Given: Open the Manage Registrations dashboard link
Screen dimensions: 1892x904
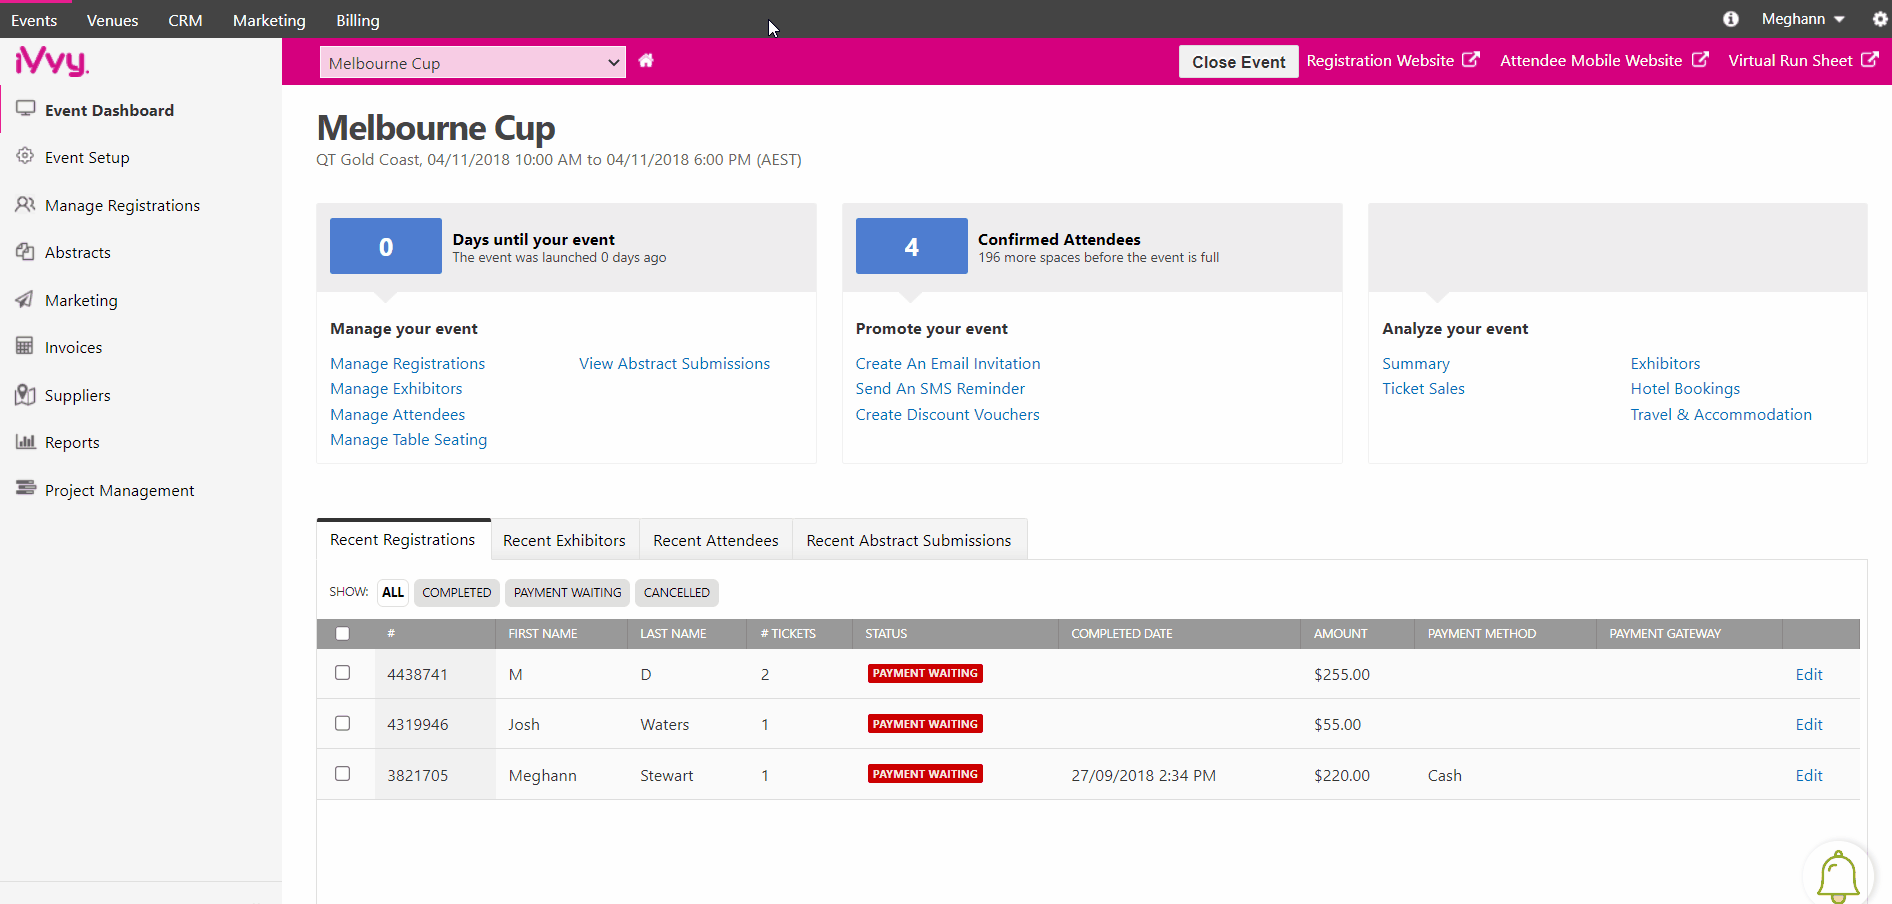Looking at the screenshot, I should click(408, 363).
